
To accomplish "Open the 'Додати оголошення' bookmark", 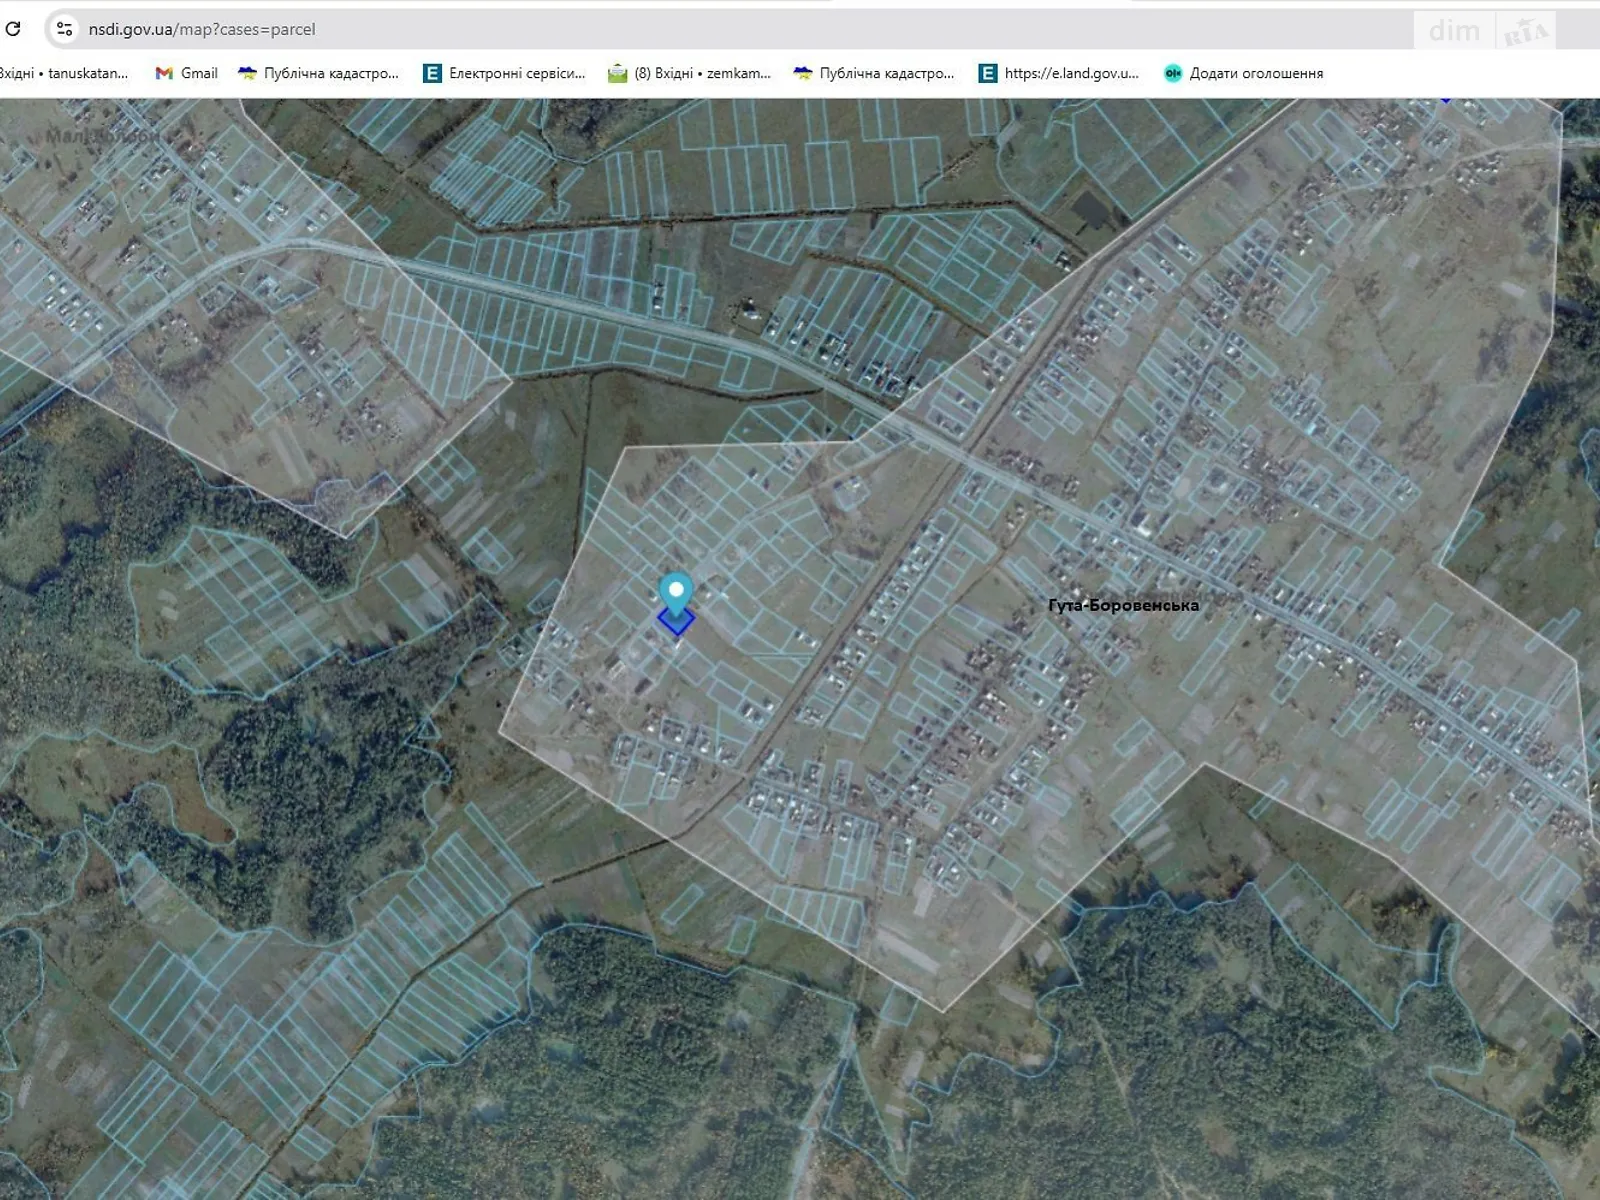I will [x=1244, y=73].
